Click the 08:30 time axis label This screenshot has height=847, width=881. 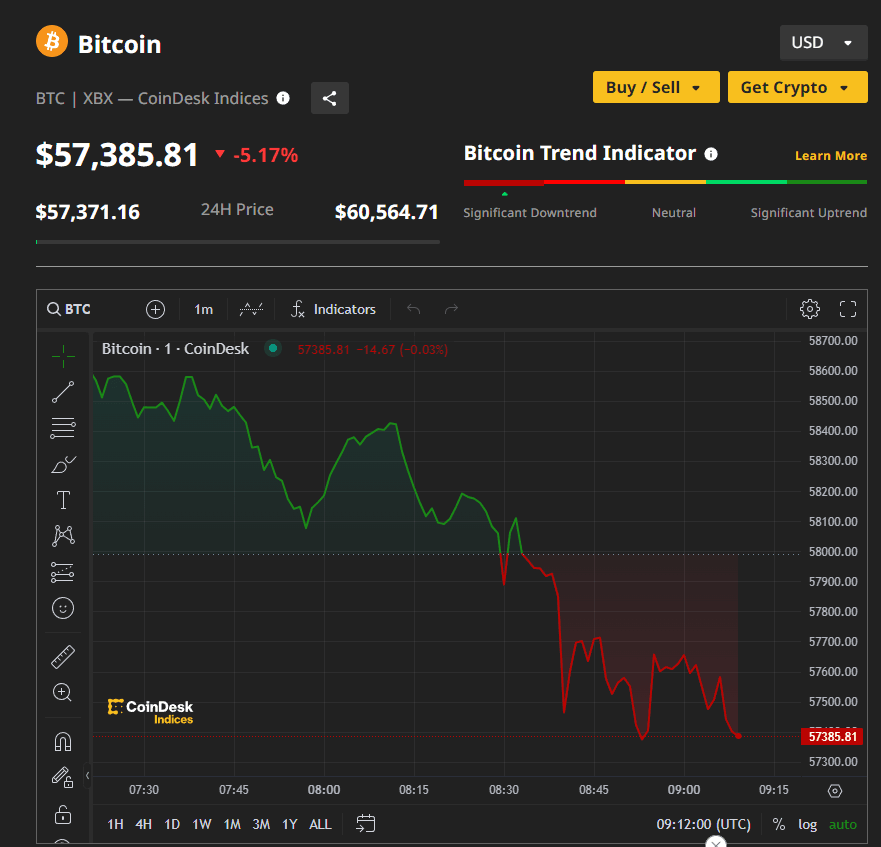pos(504,790)
